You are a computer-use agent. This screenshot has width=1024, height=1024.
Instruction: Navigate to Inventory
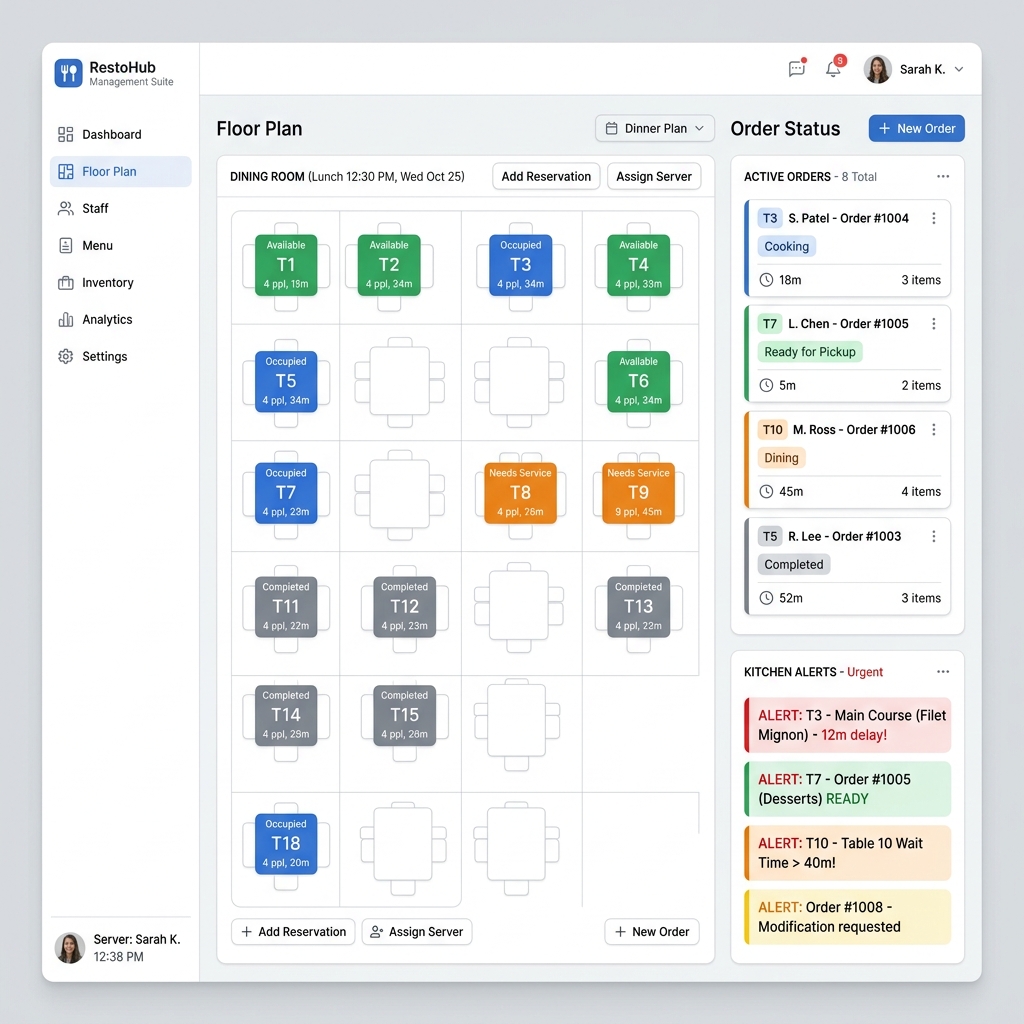(x=121, y=283)
